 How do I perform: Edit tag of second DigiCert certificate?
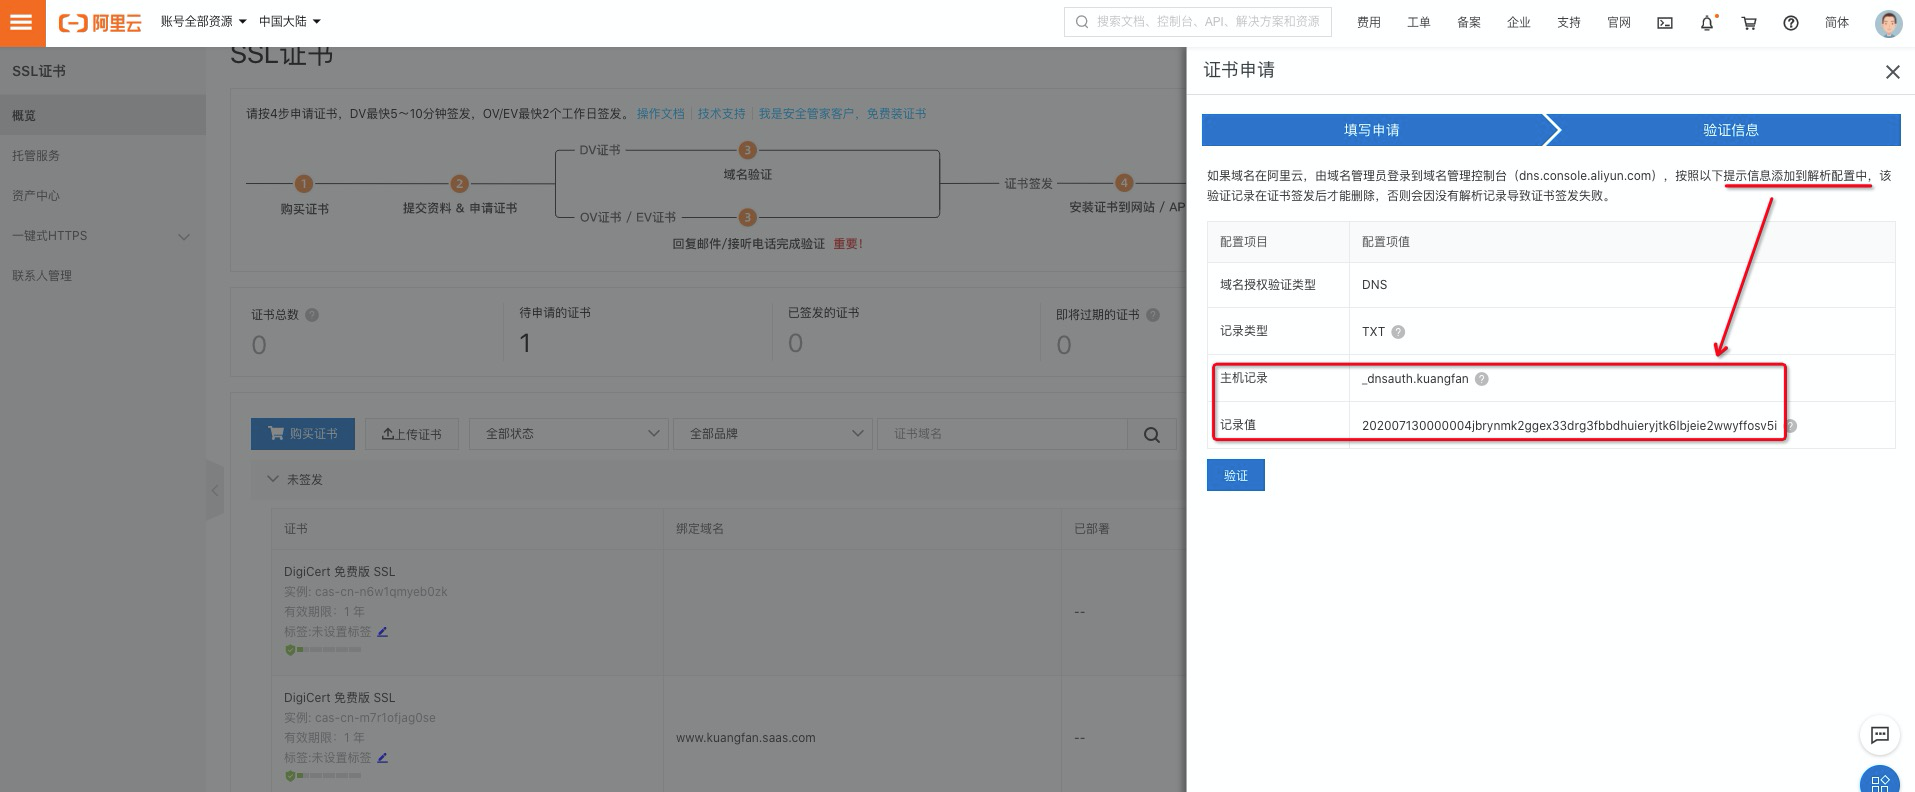[382, 758]
